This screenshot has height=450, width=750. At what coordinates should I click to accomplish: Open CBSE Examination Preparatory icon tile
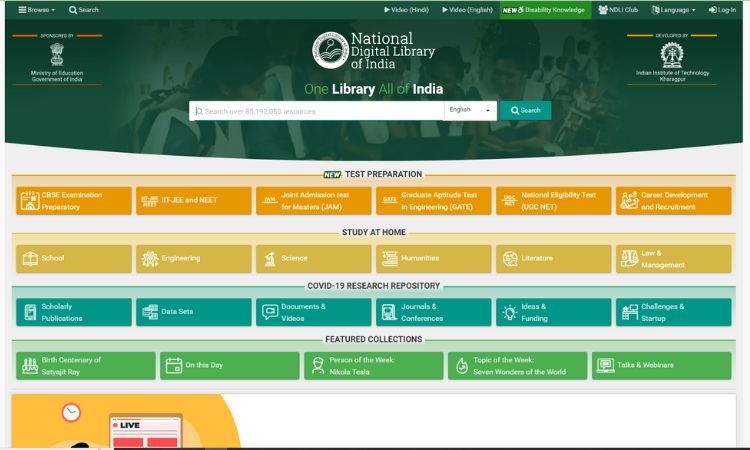pos(30,200)
